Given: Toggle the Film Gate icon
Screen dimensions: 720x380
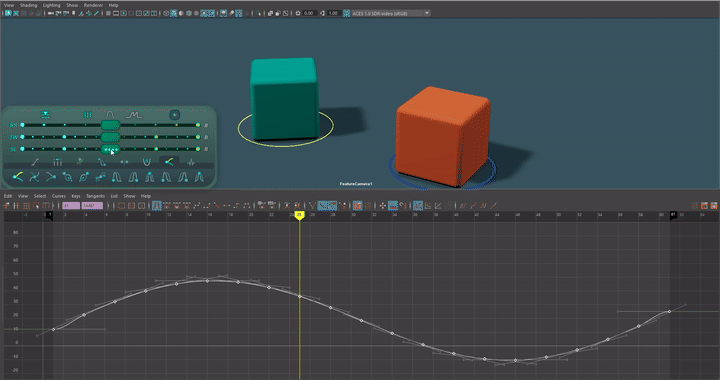Looking at the screenshot, I should [x=116, y=13].
